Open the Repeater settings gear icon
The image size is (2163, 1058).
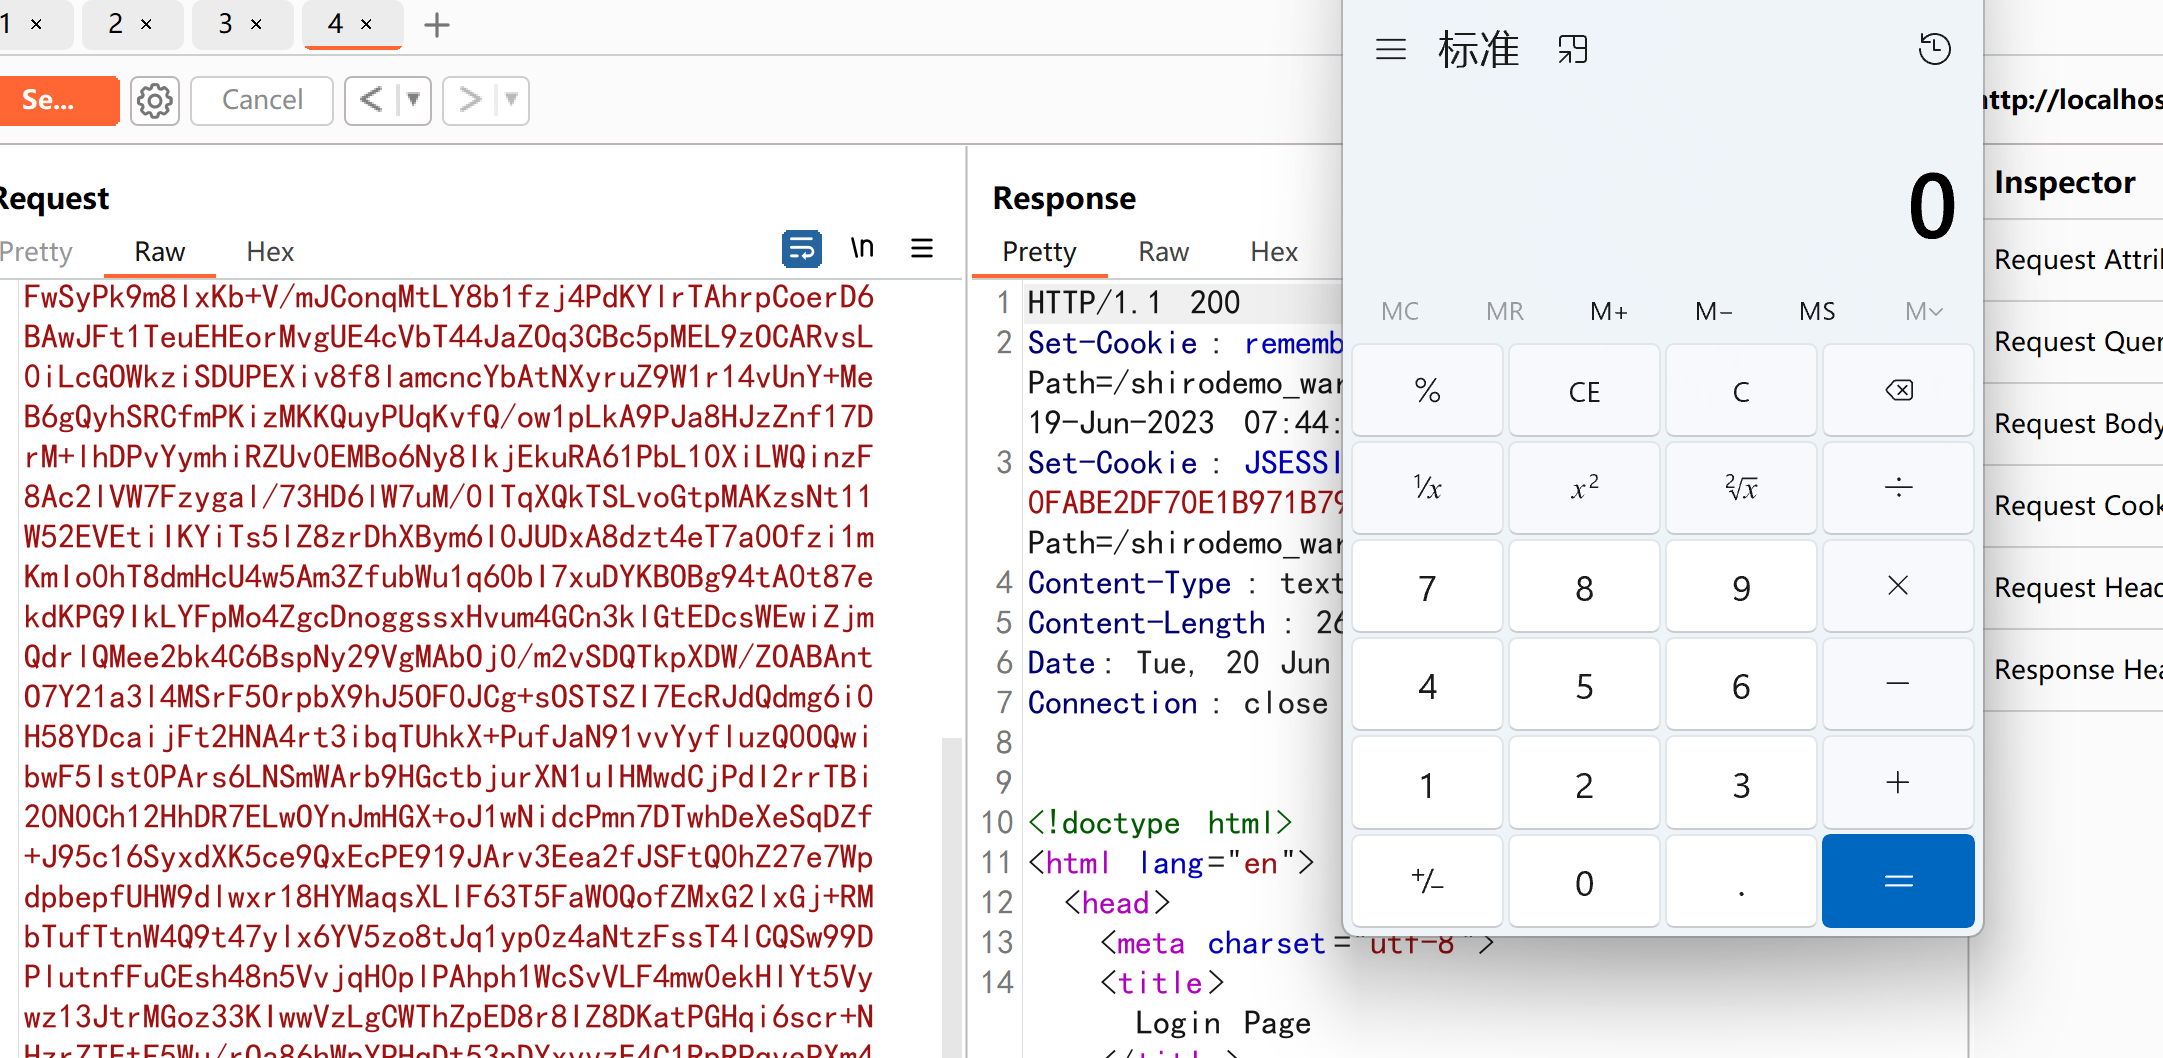155,101
